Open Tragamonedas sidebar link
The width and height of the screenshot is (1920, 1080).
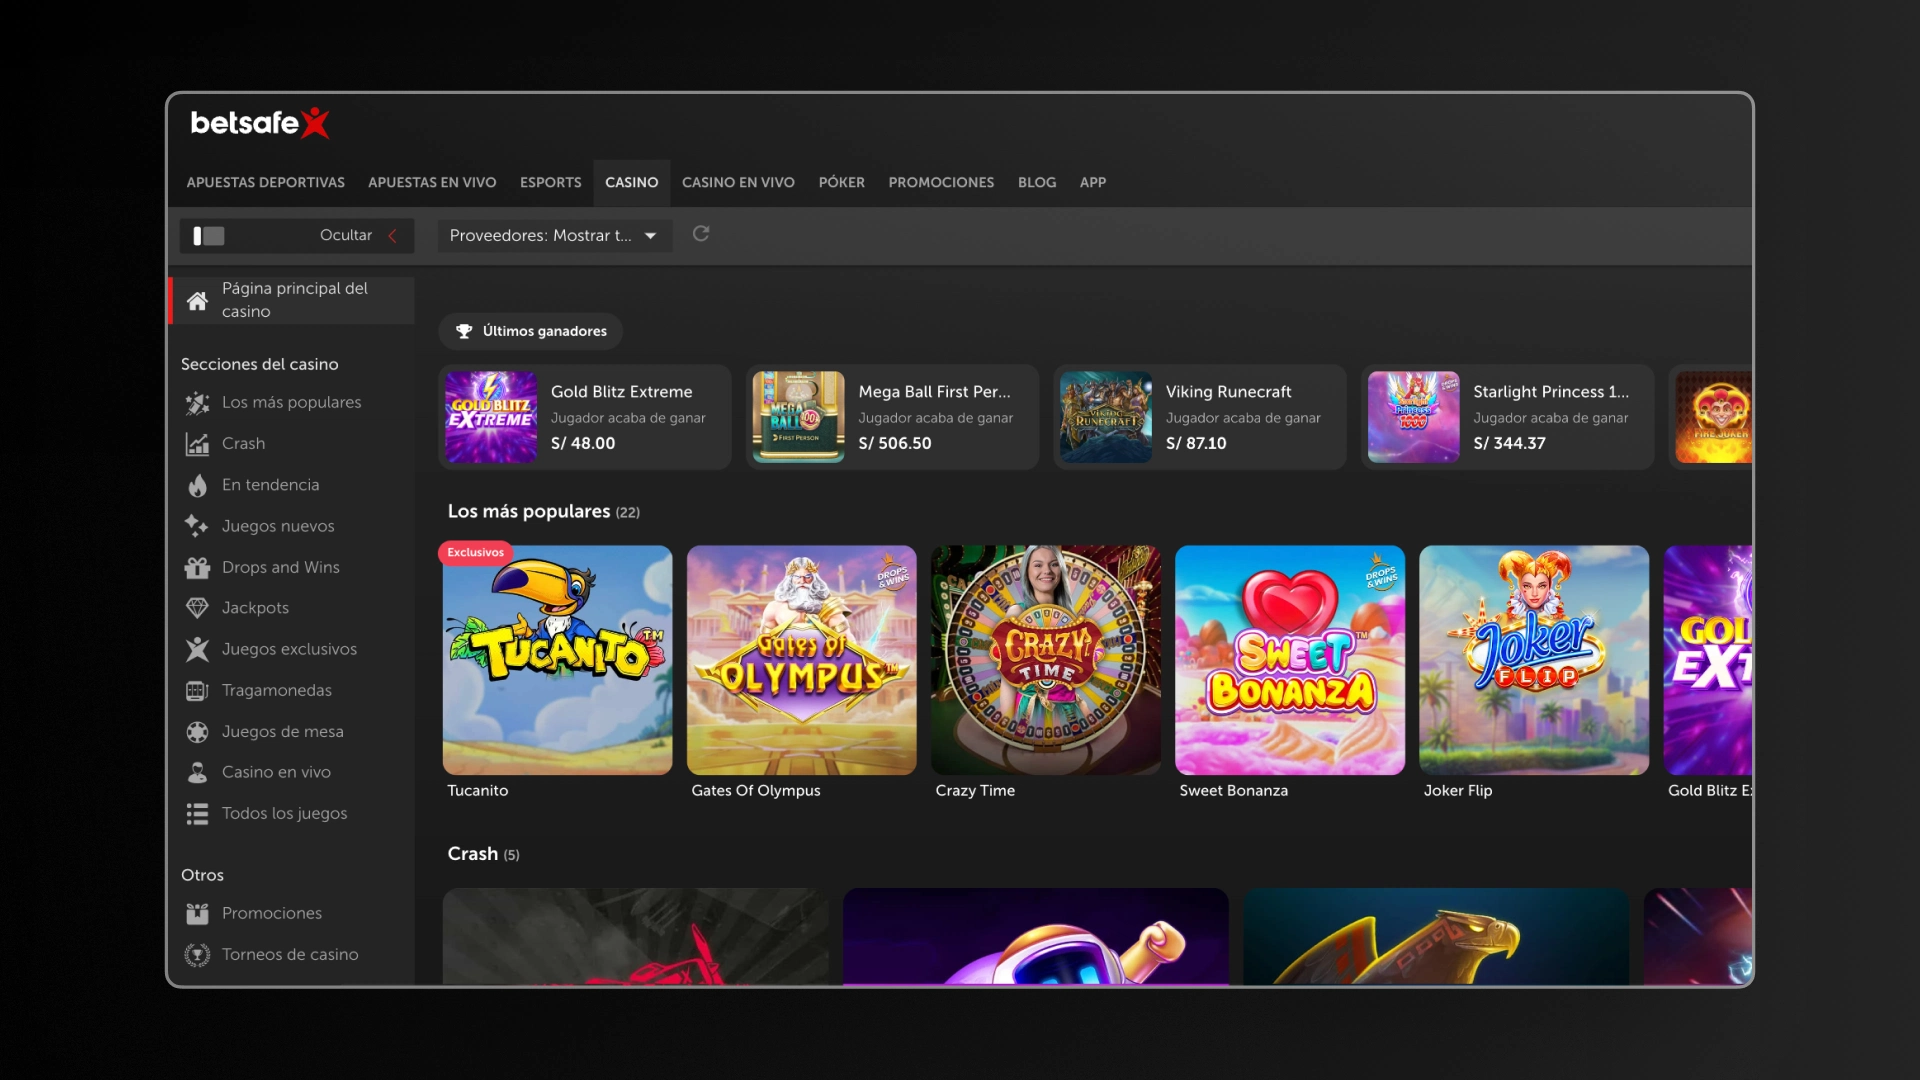tap(276, 690)
